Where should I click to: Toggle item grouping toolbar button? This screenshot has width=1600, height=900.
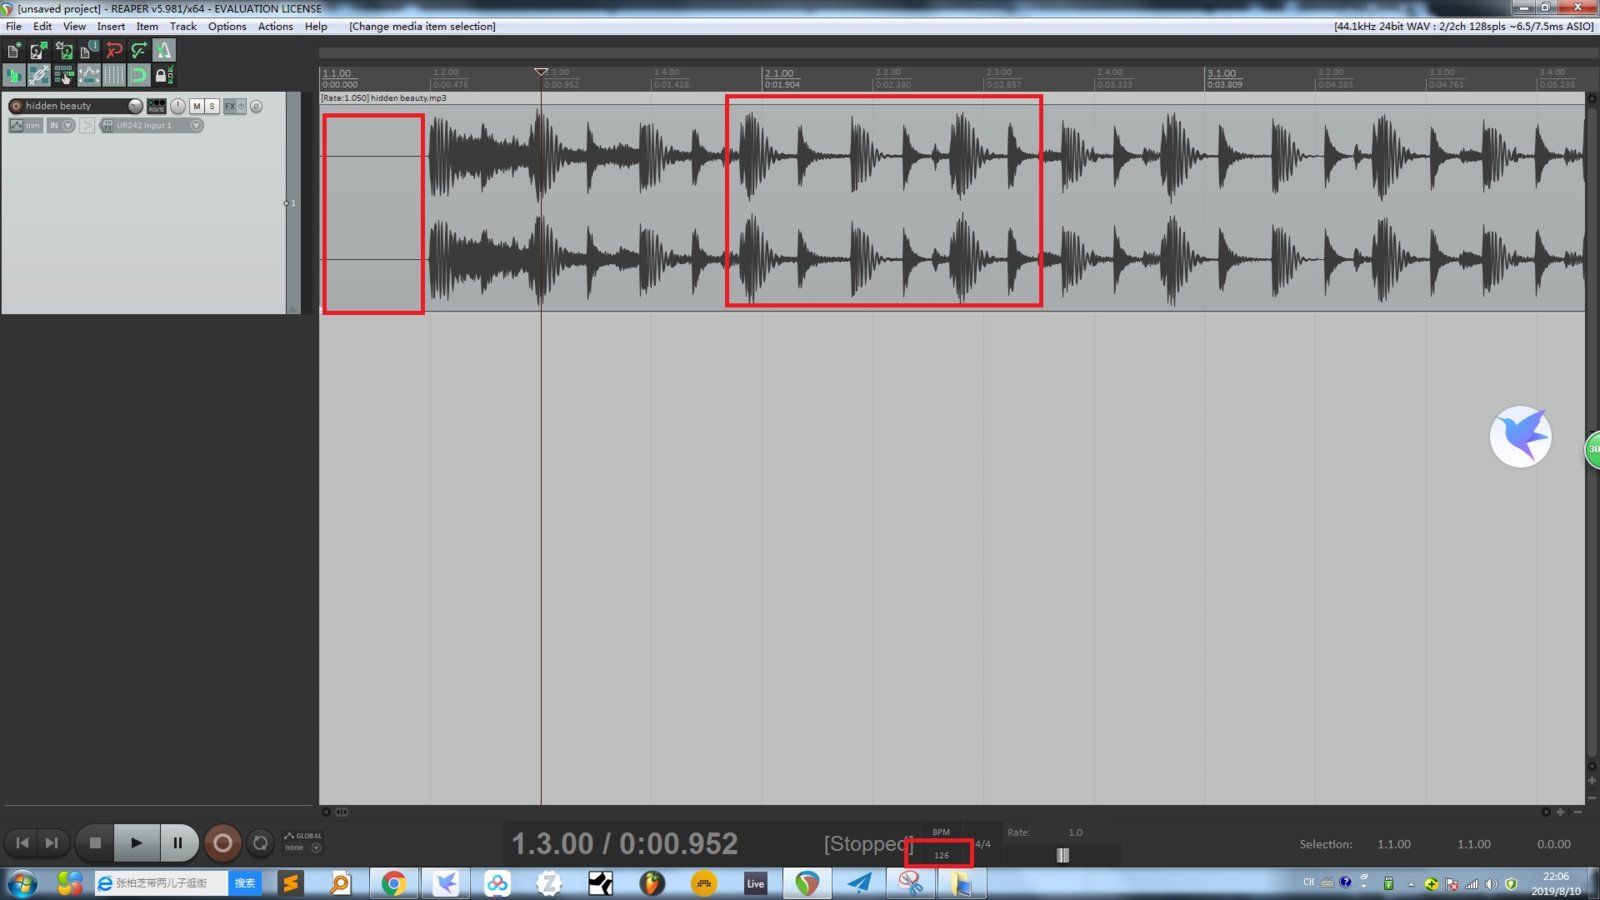(x=39, y=75)
